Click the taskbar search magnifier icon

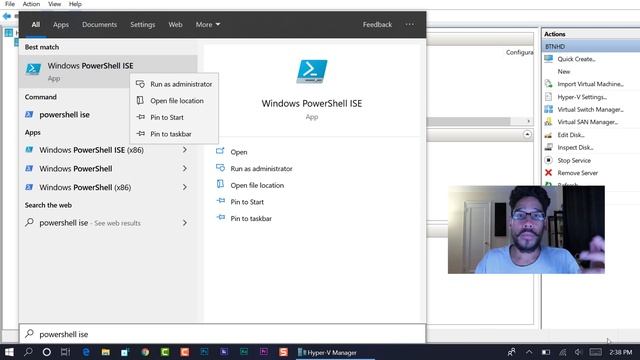[28, 352]
